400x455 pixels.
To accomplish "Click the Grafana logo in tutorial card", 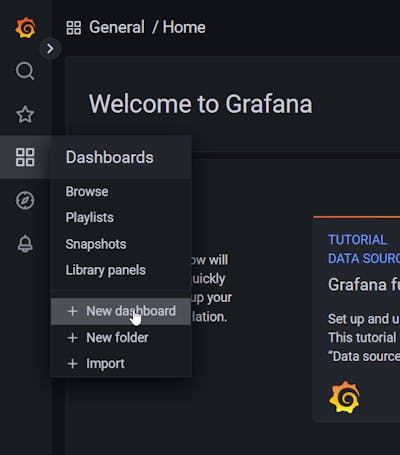I will pyautogui.click(x=344, y=397).
